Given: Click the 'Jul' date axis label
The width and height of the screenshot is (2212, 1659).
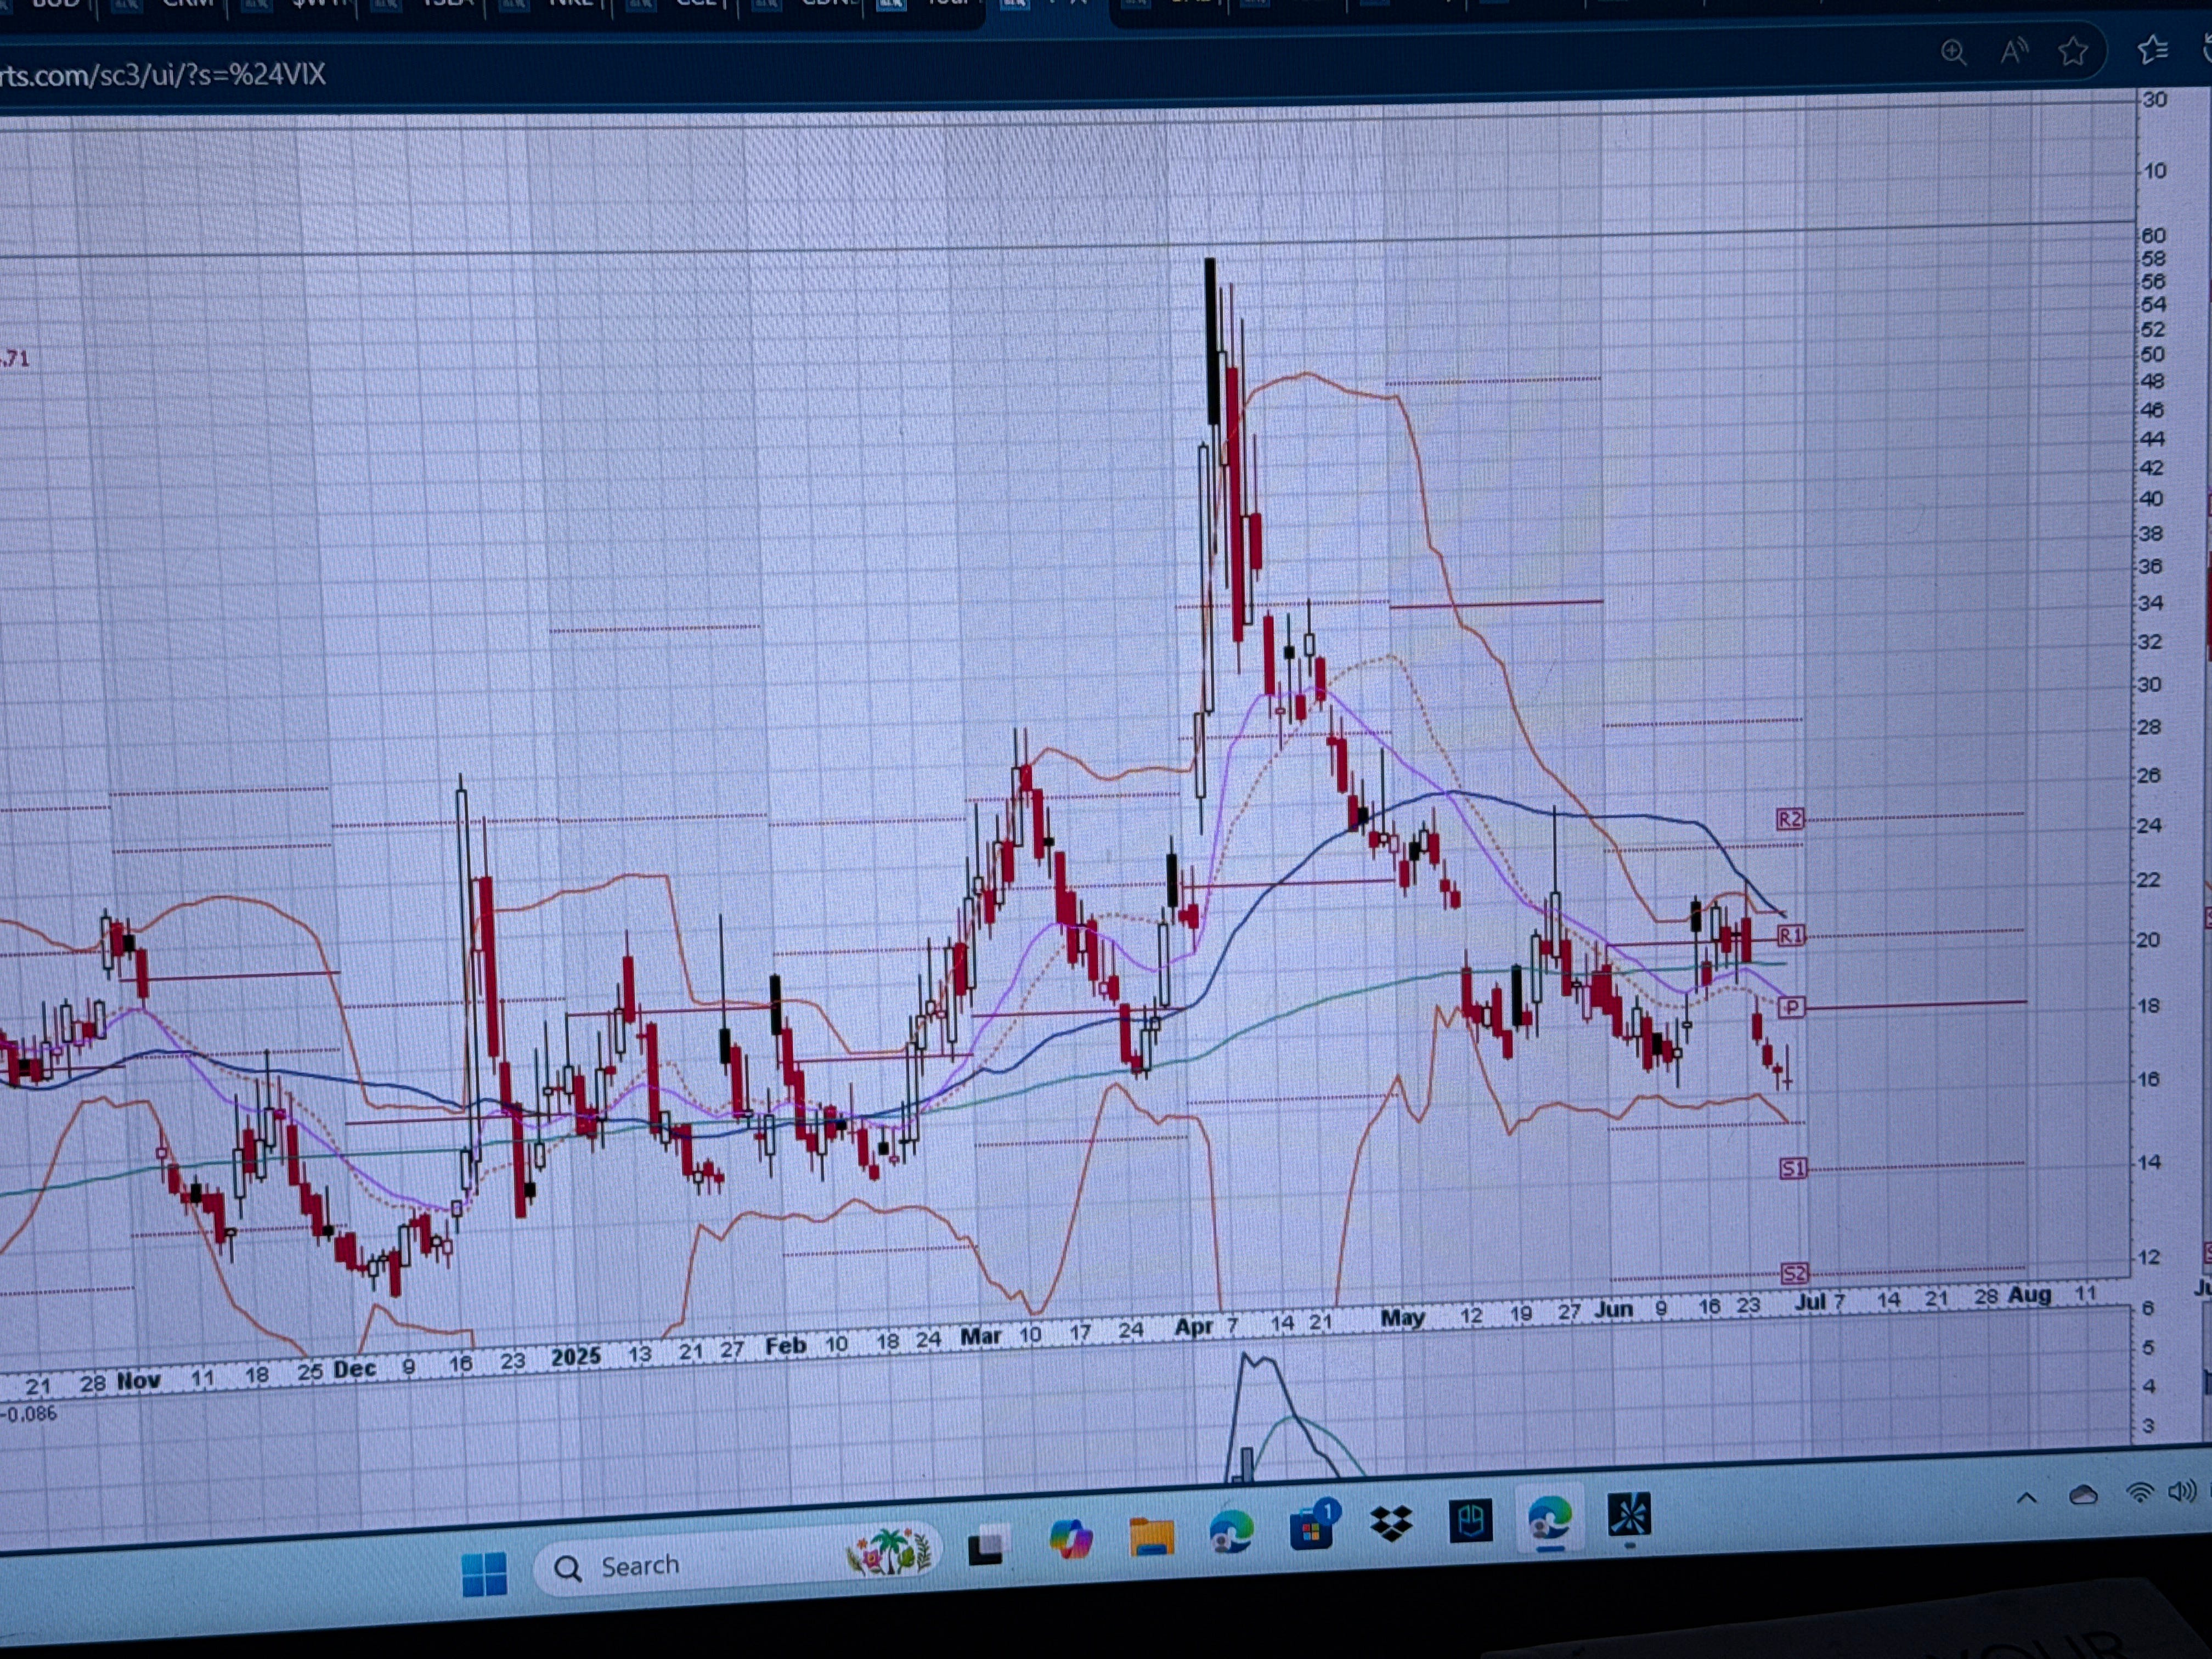Looking at the screenshot, I should [x=1810, y=1302].
